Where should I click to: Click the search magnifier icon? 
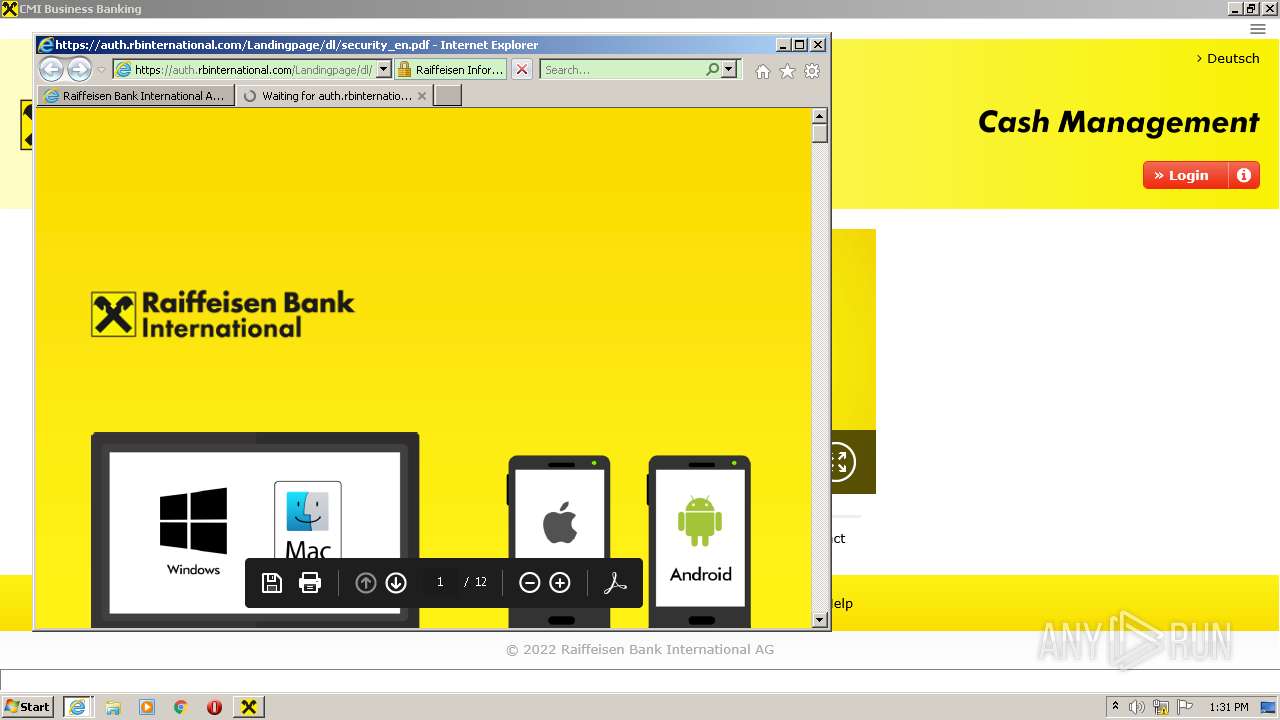click(712, 70)
